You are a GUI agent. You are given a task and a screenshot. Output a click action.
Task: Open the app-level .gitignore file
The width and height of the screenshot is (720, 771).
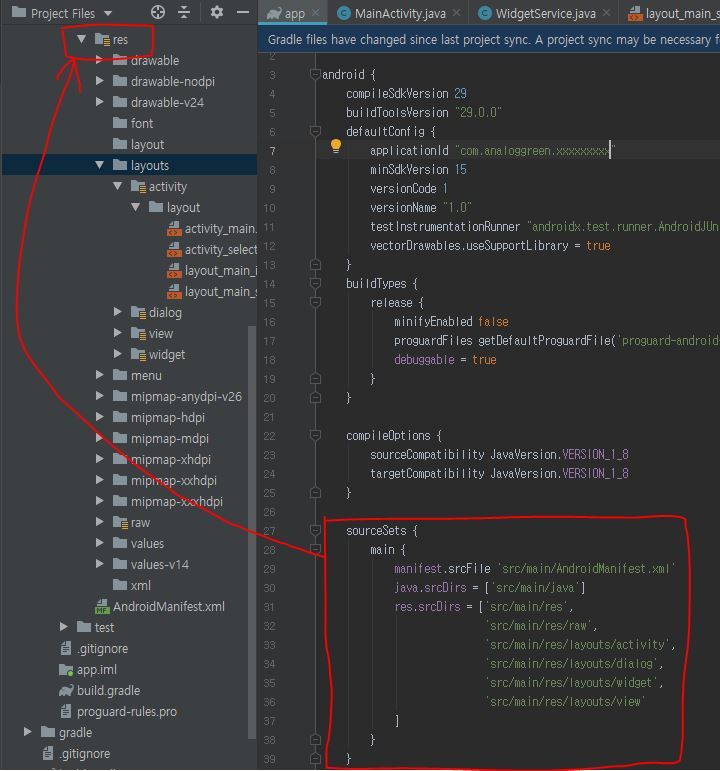point(94,649)
